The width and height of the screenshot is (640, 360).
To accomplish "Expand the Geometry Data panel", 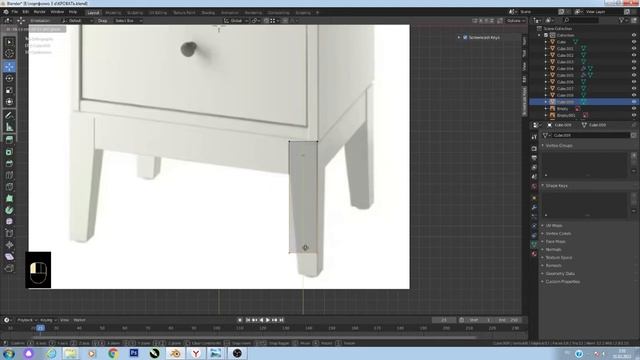I will [x=558, y=273].
